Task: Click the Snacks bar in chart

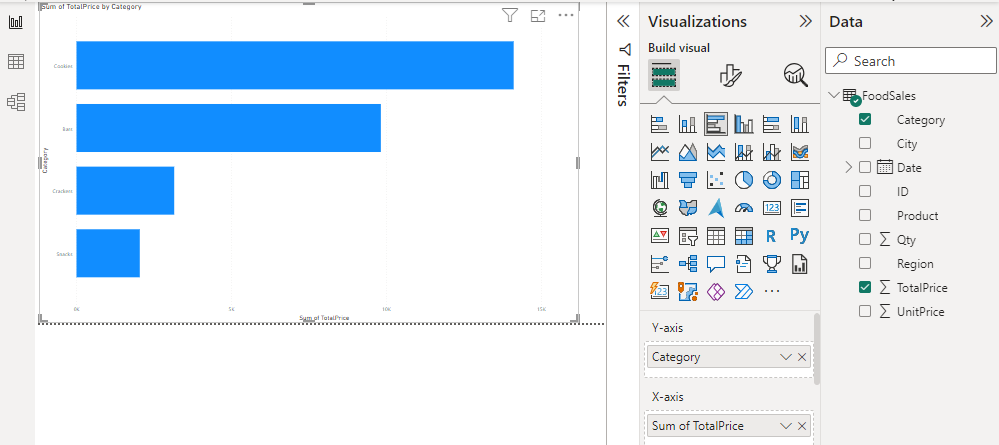Action: click(x=108, y=253)
